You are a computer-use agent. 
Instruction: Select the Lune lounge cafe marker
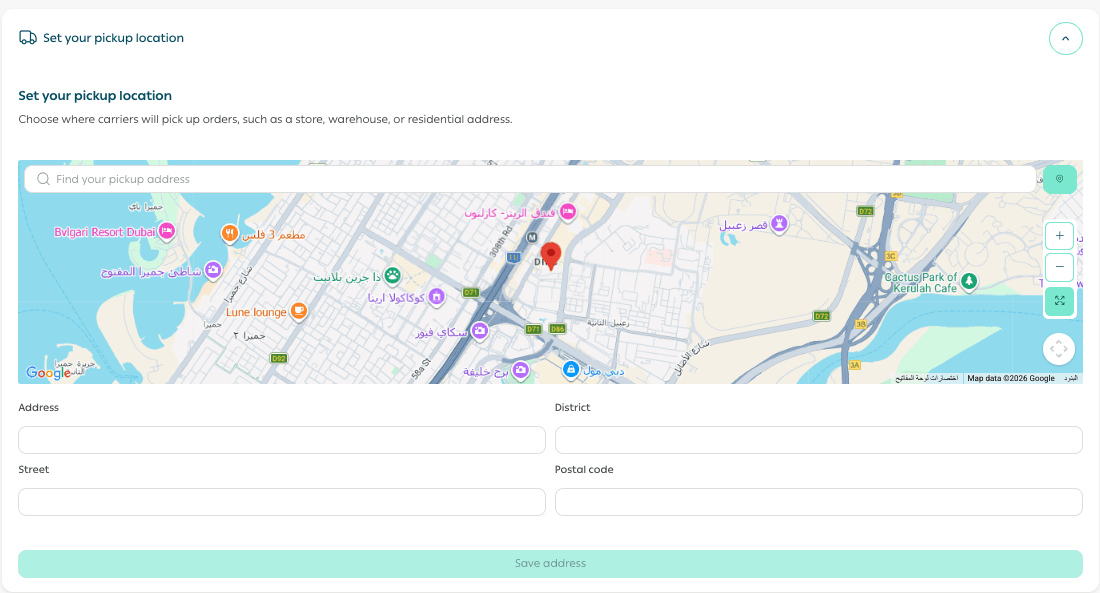(298, 312)
